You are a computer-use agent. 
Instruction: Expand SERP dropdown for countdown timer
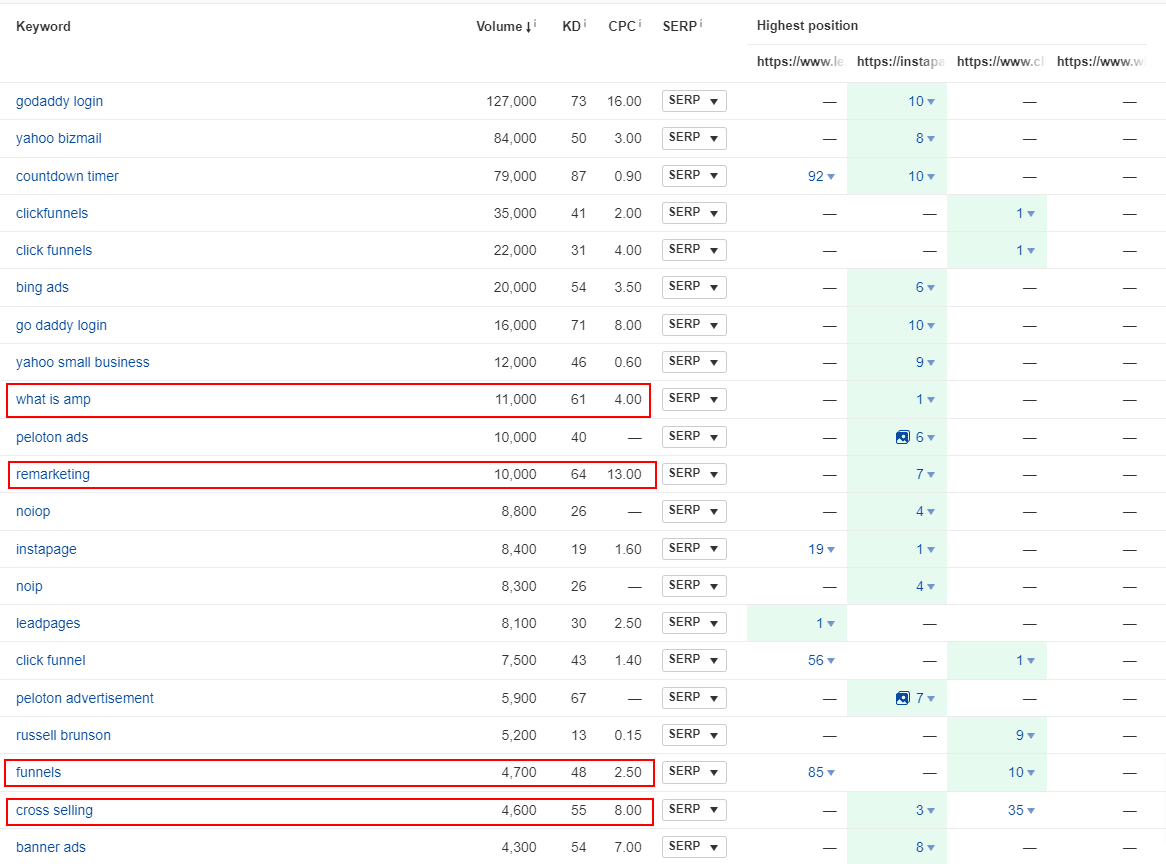pyautogui.click(x=694, y=175)
